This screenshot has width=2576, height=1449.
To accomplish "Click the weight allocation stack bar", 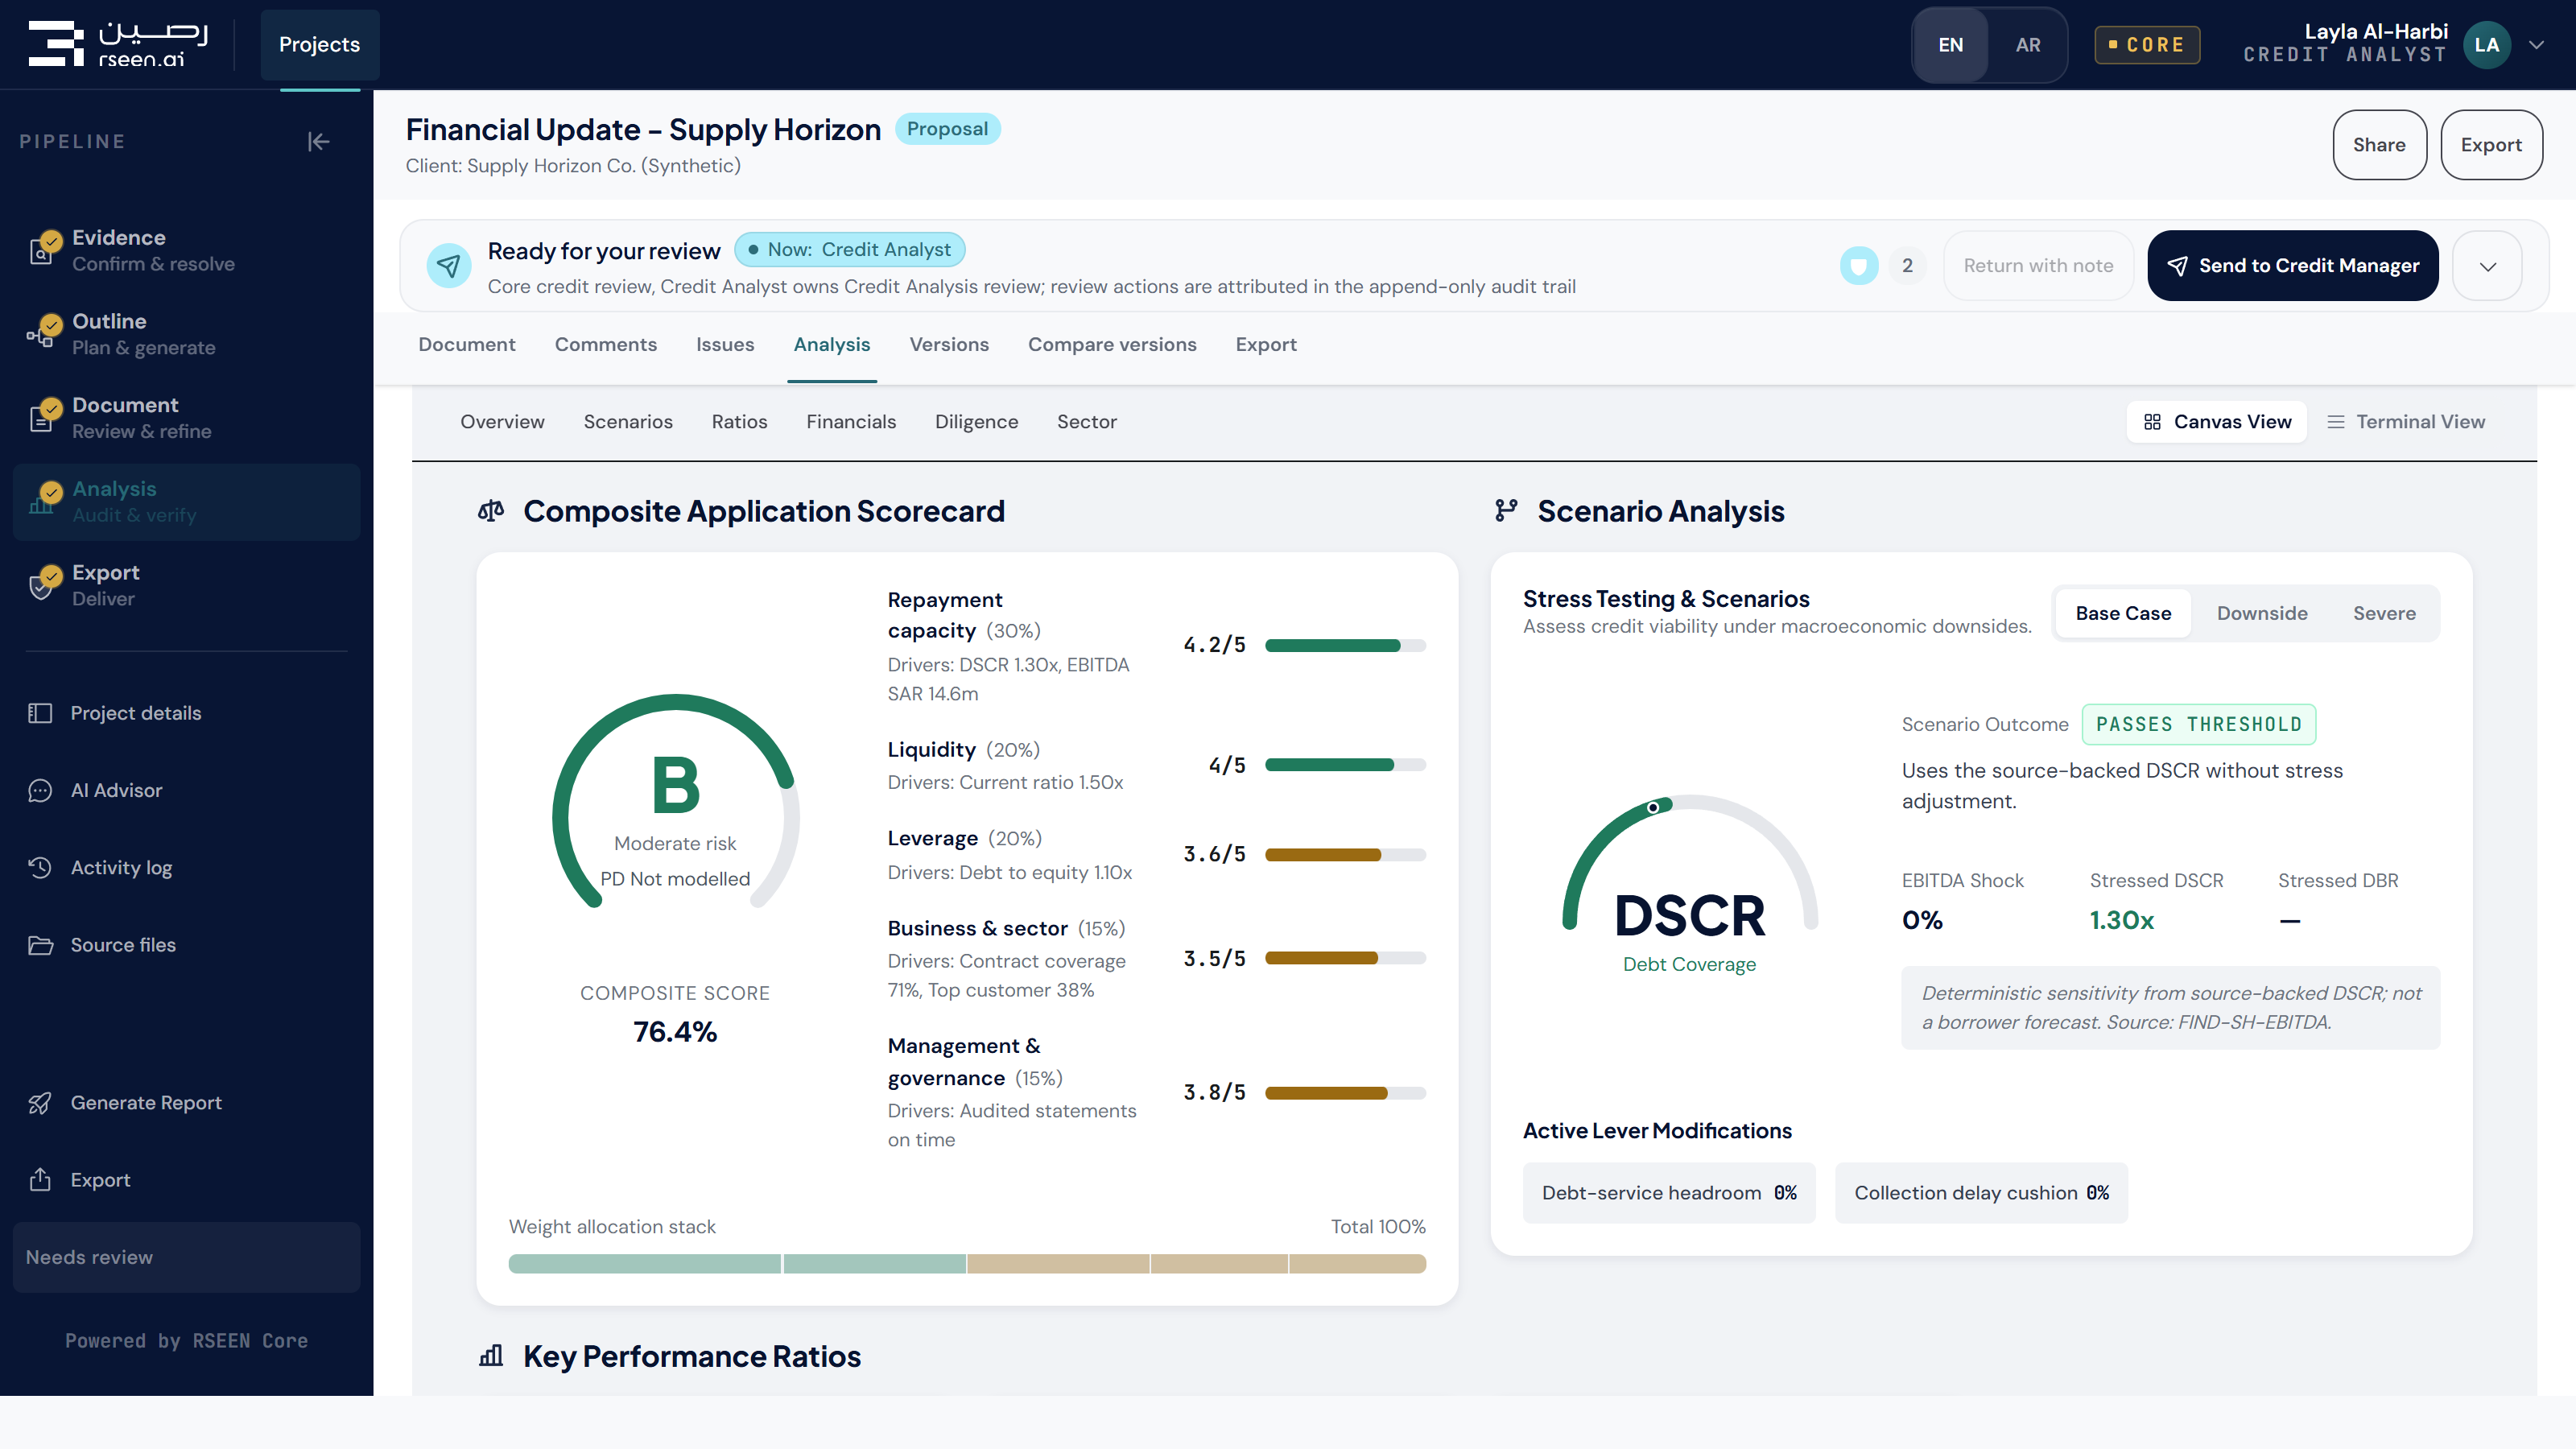I will (x=967, y=1264).
